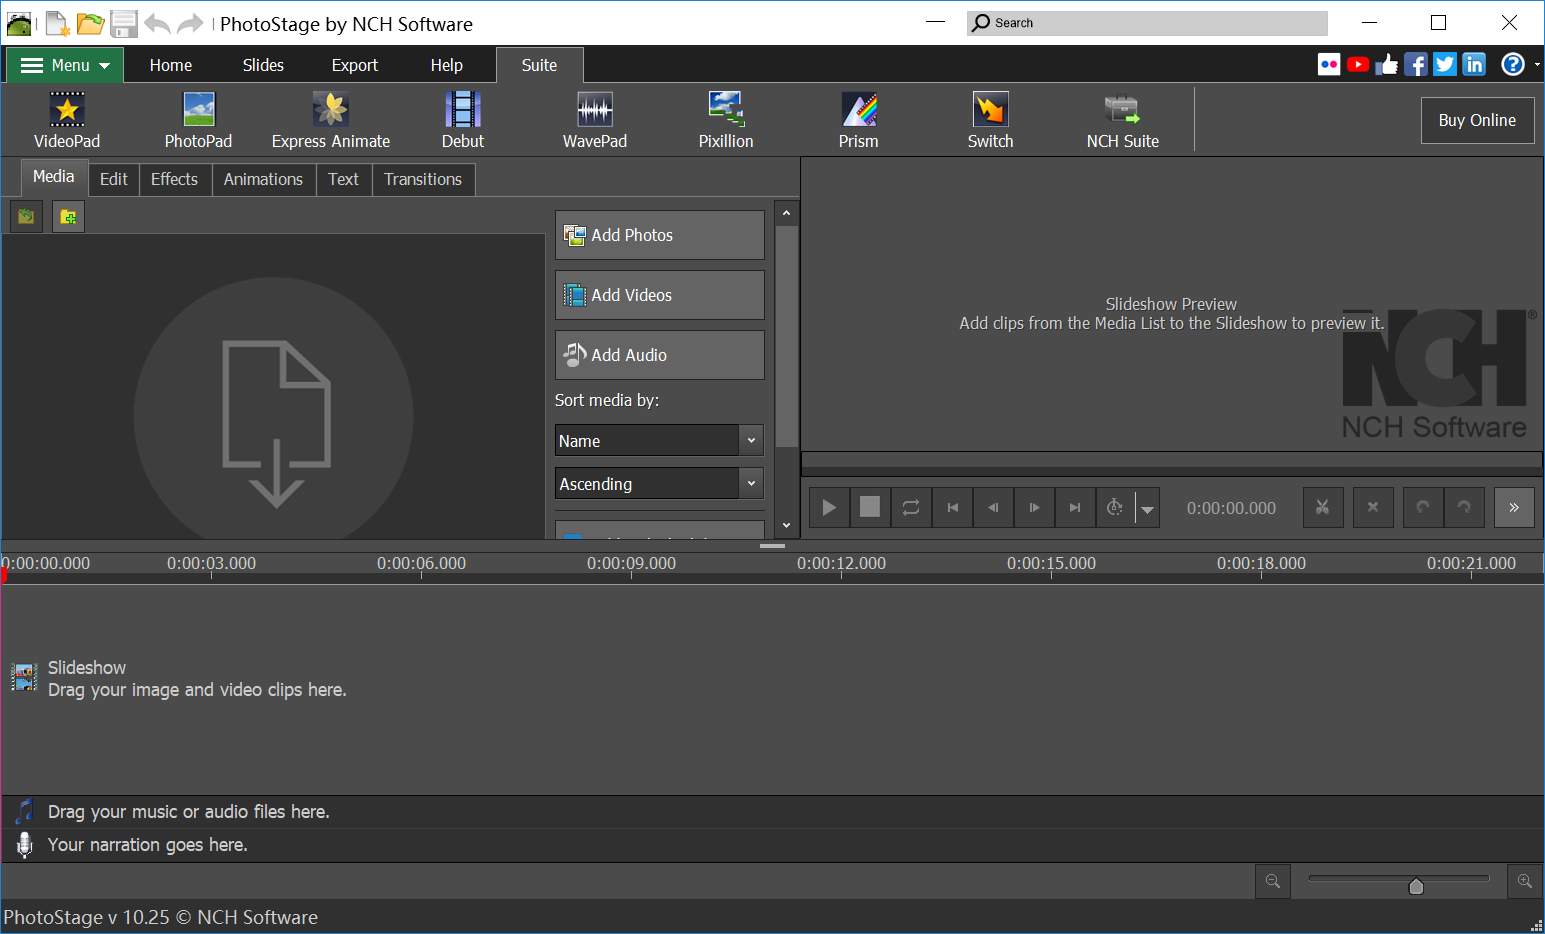Image resolution: width=1545 pixels, height=934 pixels.
Task: Switch to the Effects panel tab
Action: click(x=175, y=179)
